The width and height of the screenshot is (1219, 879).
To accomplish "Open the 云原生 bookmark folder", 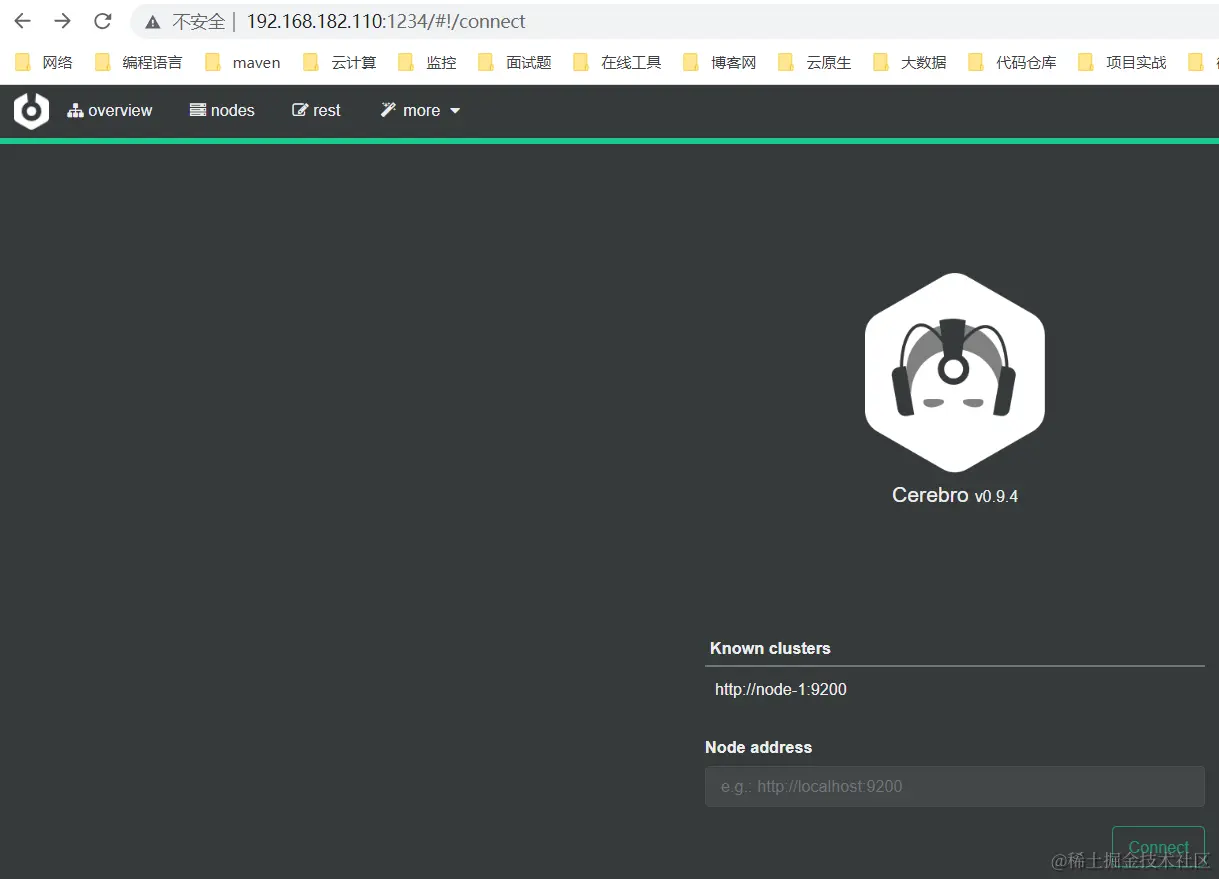I will coord(815,62).
